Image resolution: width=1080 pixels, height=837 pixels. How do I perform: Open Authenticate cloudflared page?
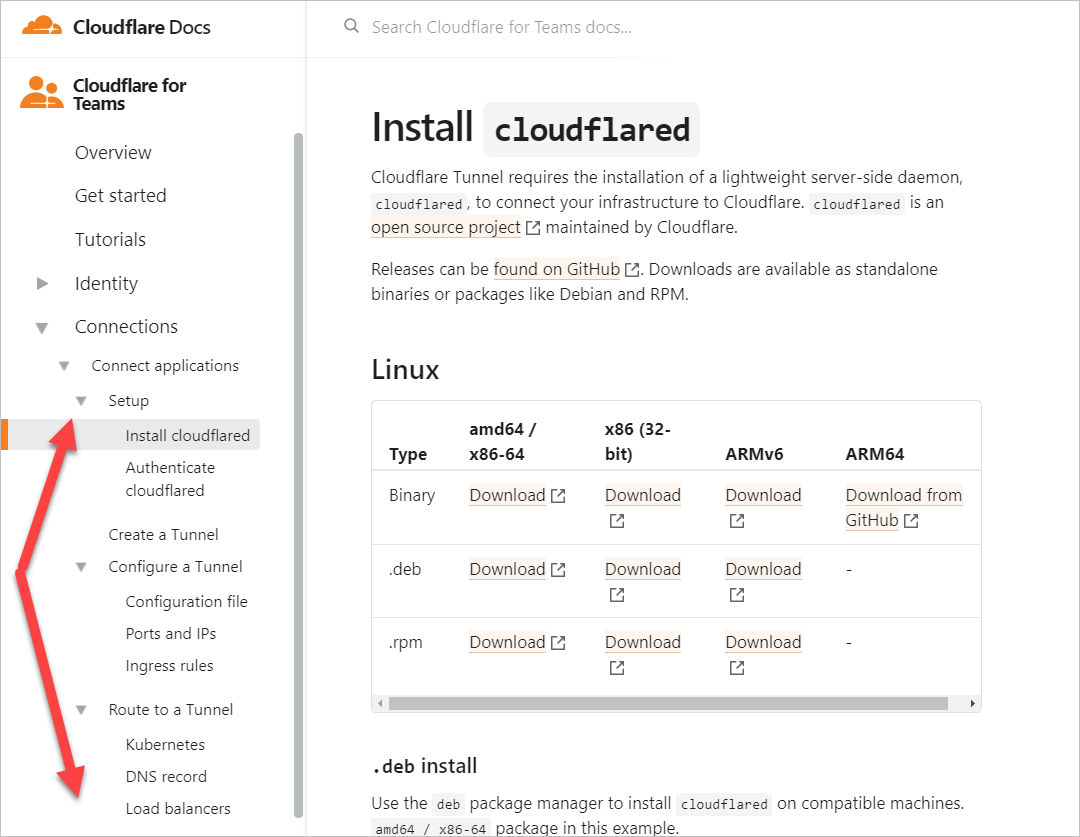click(x=170, y=479)
